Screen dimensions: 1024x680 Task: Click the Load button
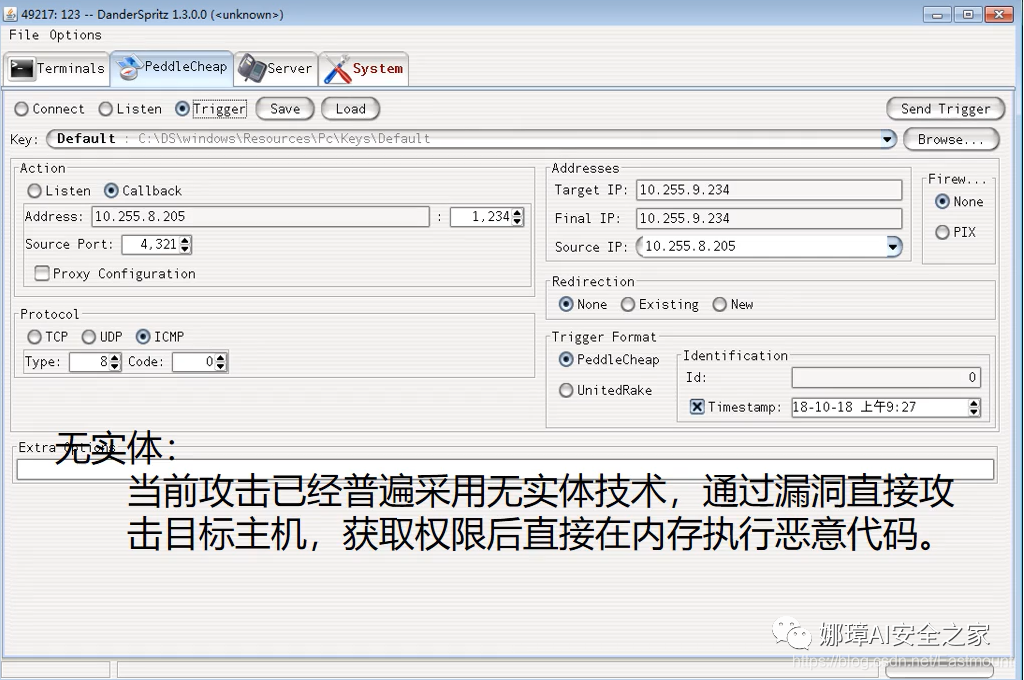tap(351, 109)
